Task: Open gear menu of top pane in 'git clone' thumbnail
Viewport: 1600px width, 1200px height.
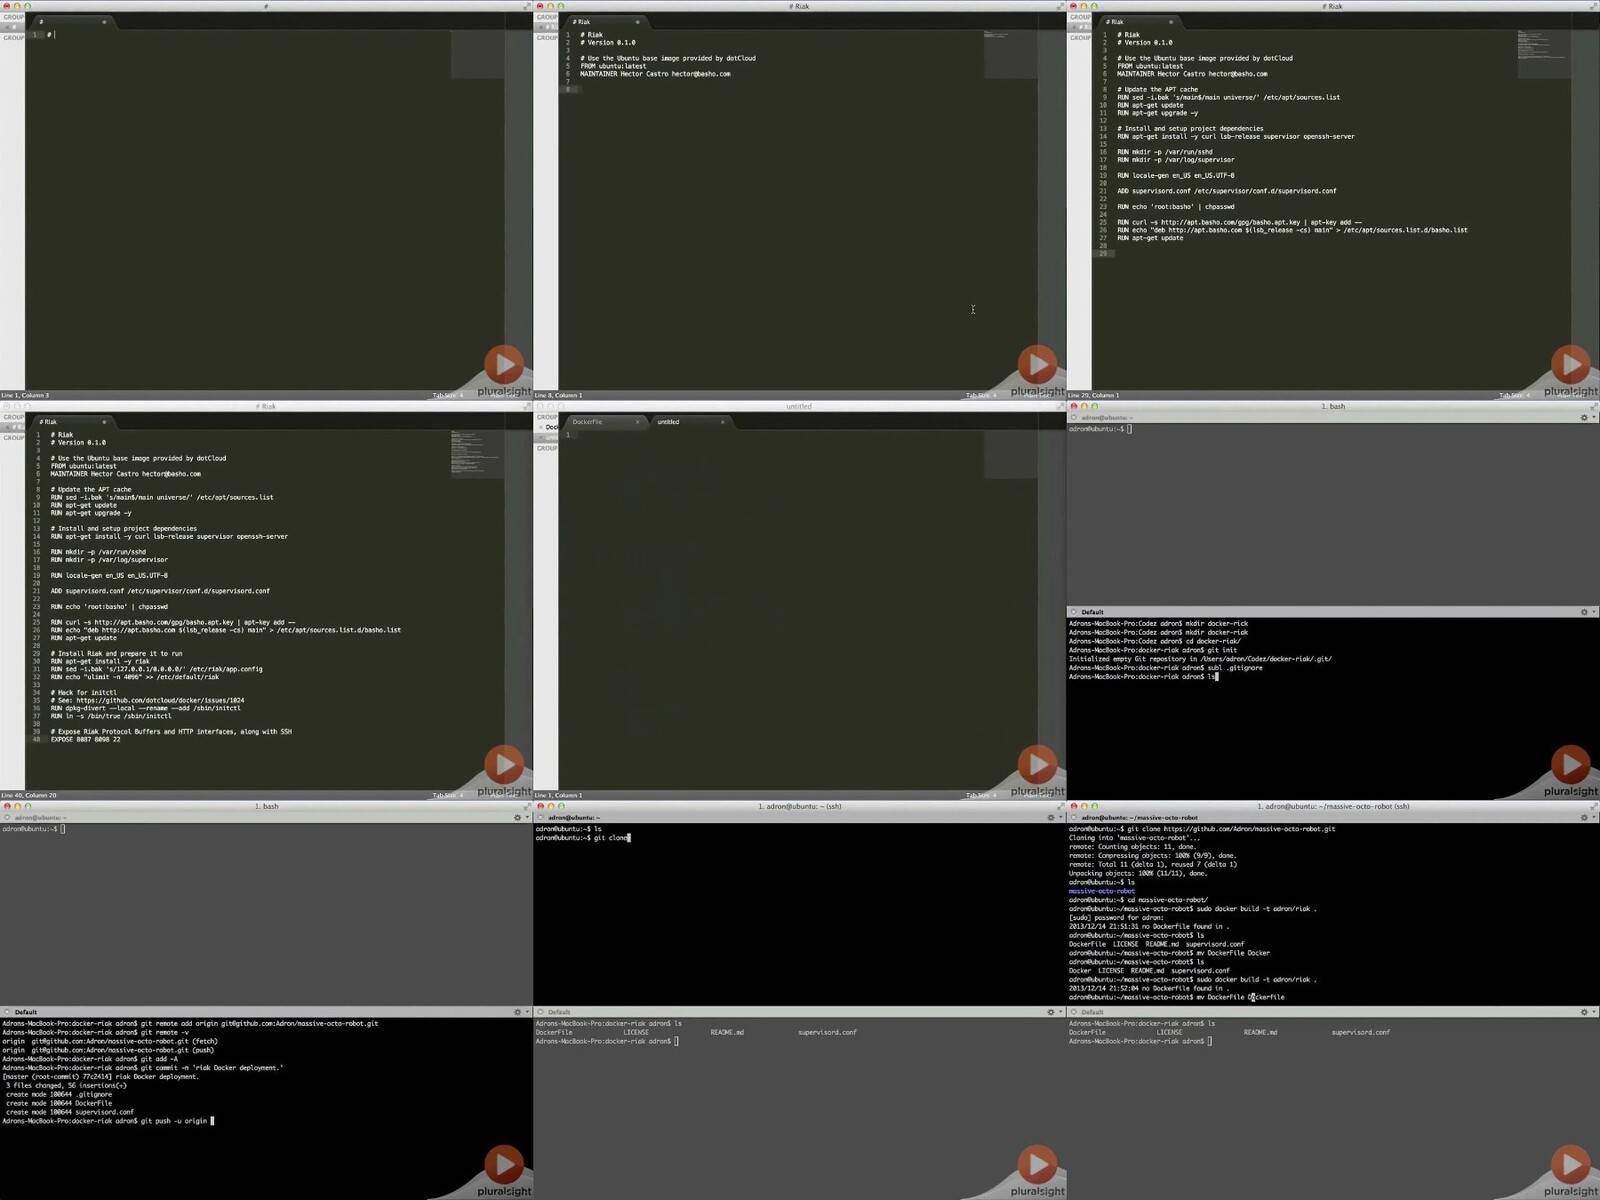Action: 1050,817
